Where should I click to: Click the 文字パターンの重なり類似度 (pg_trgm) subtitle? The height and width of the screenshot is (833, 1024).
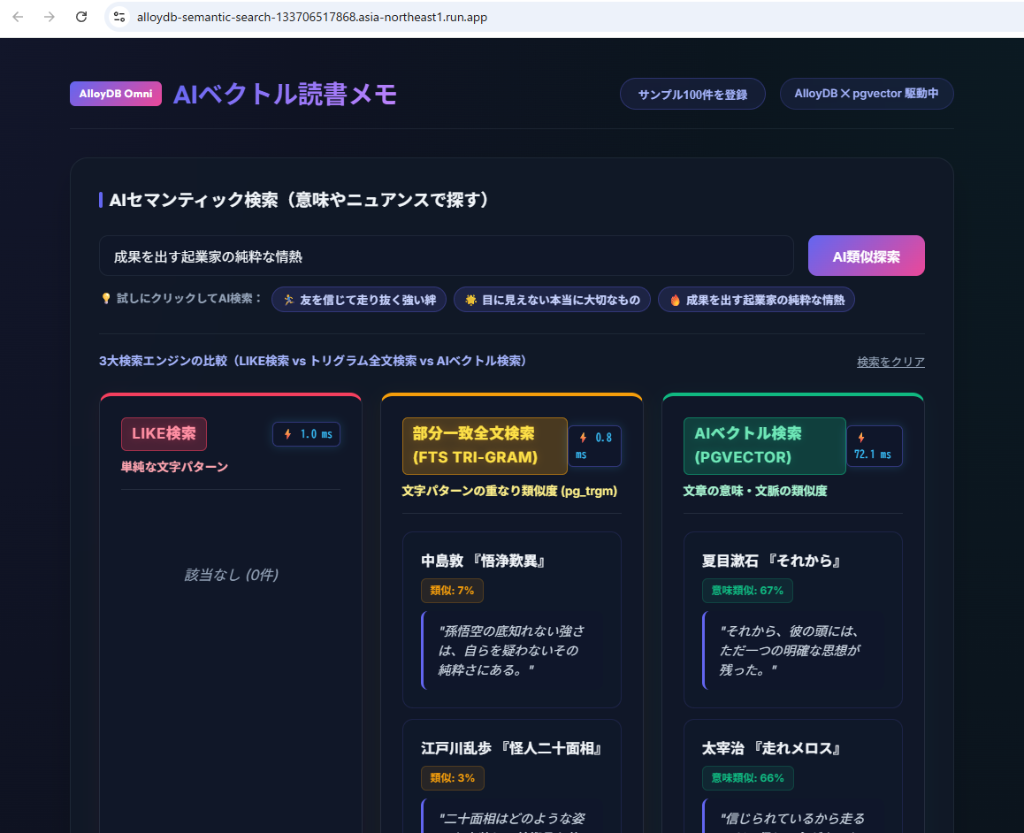[x=509, y=491]
